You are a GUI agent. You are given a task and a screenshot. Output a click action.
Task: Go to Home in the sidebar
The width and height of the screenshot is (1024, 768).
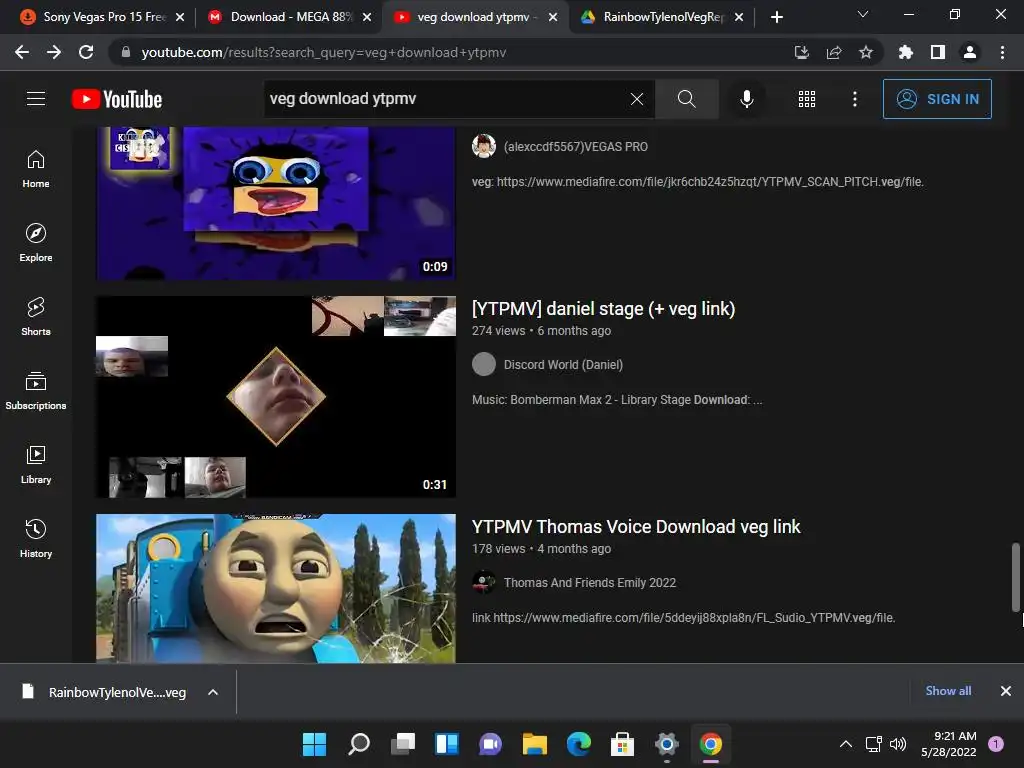click(36, 169)
